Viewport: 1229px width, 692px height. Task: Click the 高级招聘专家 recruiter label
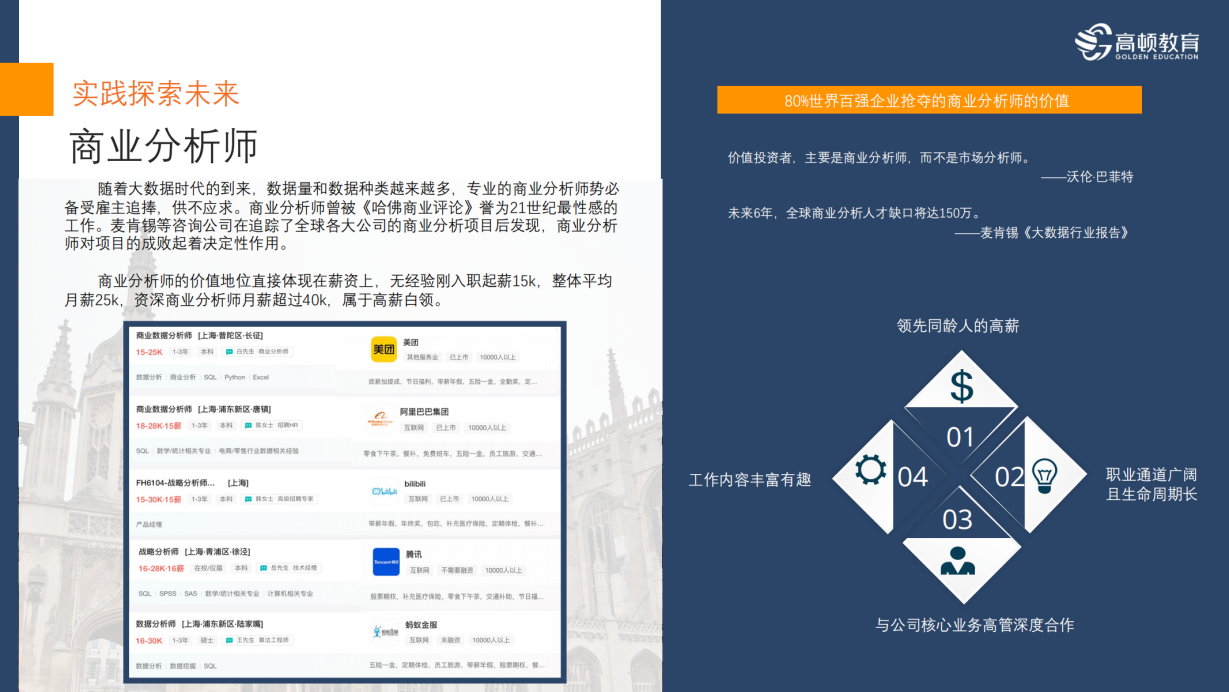295,499
